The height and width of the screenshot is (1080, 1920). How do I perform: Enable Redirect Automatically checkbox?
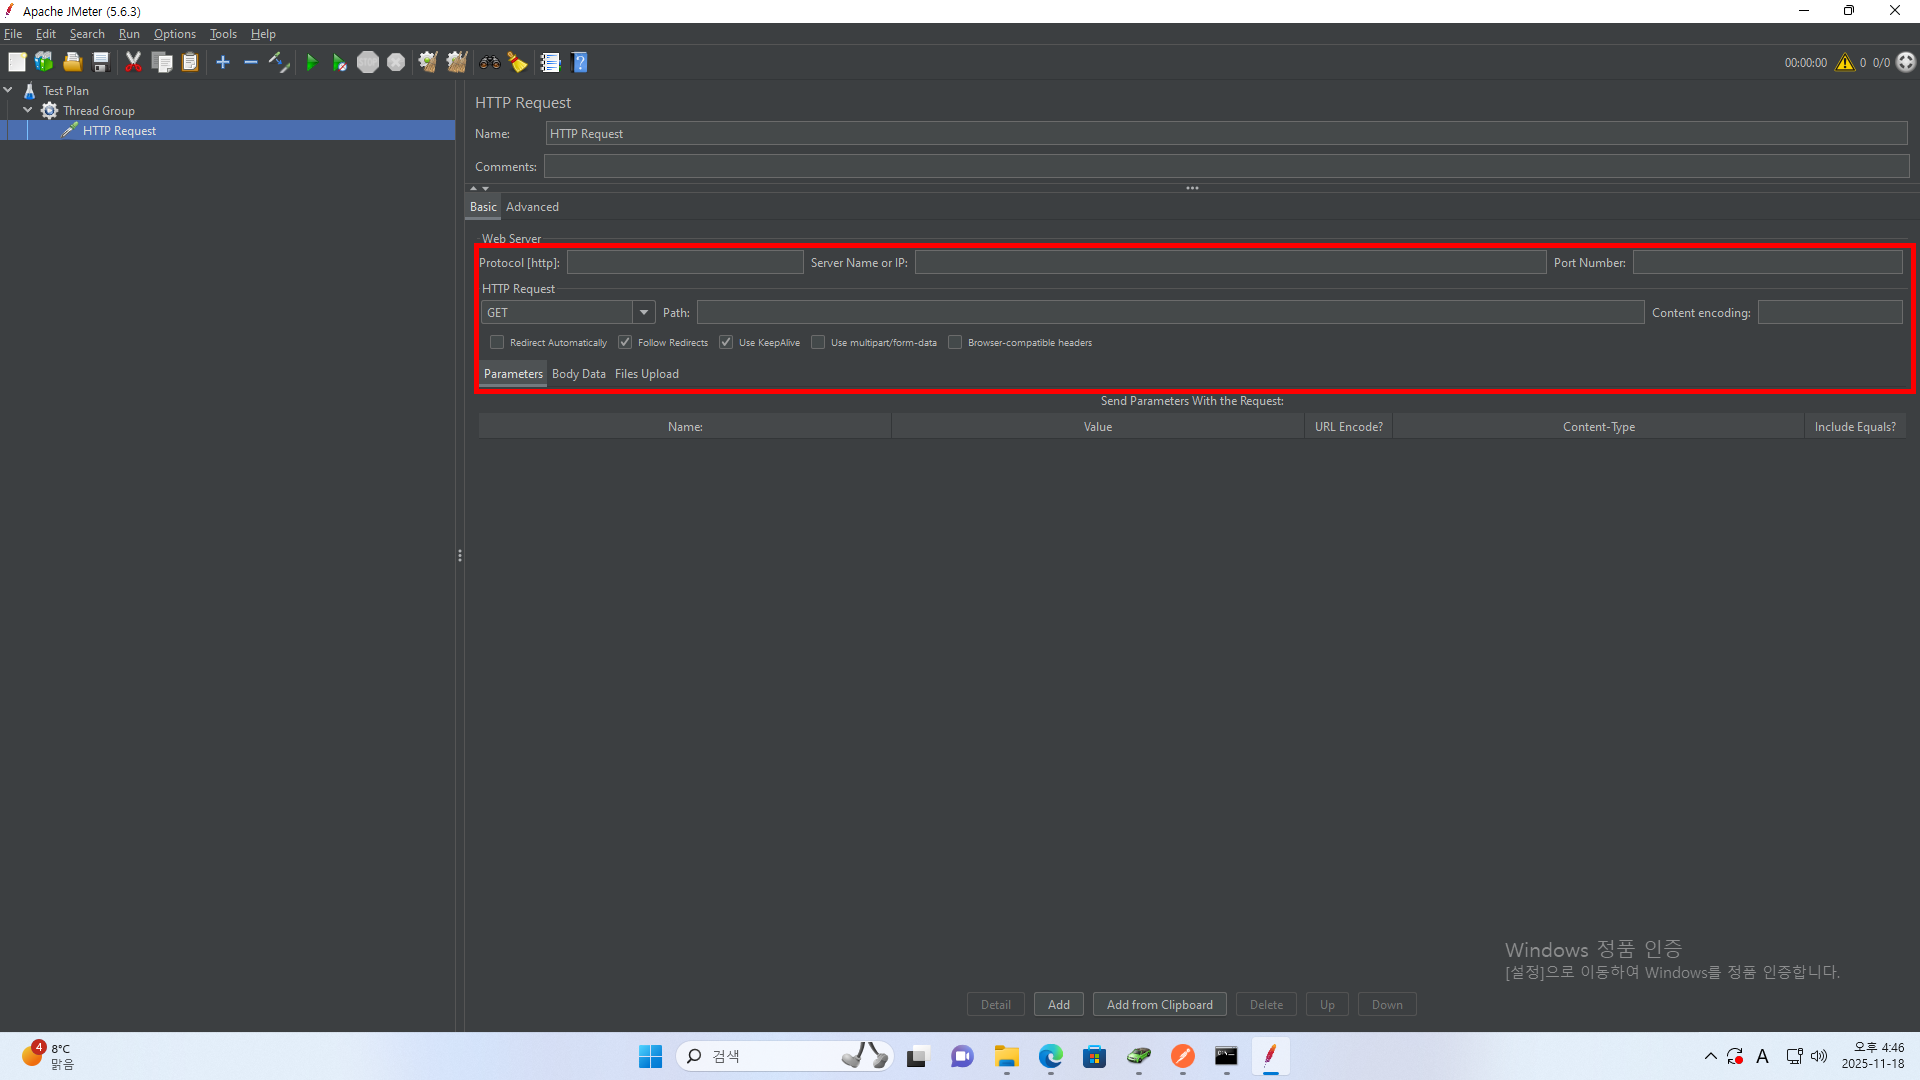tap(497, 342)
